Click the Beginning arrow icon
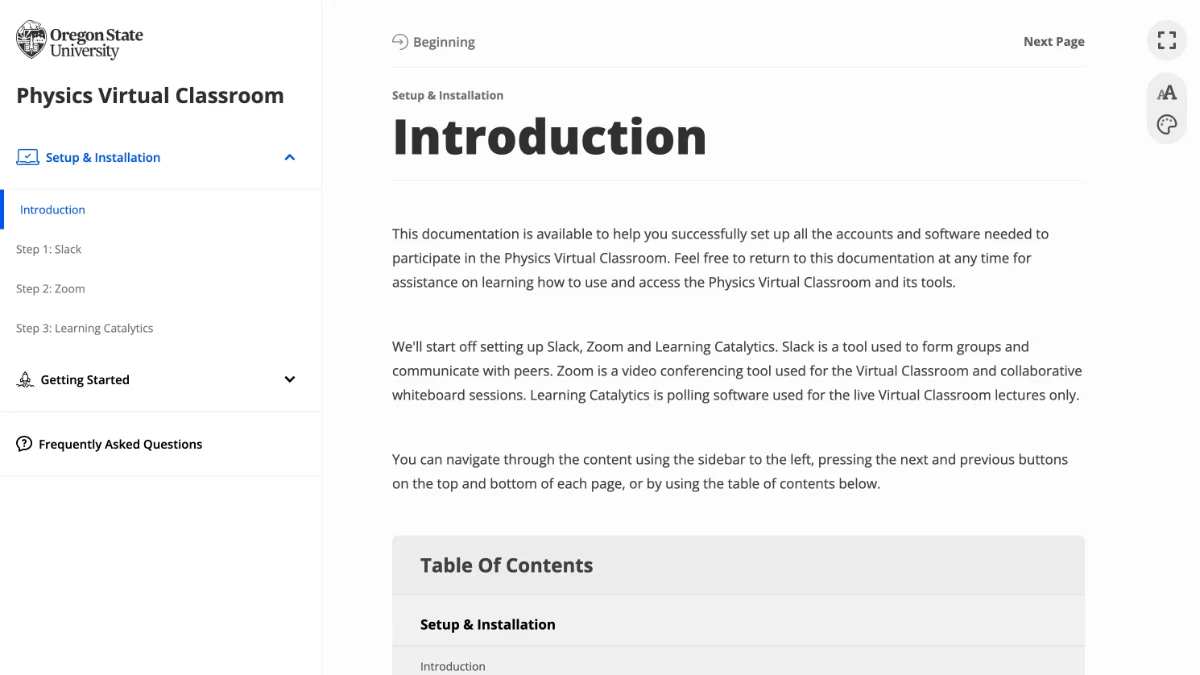1200x675 pixels. tap(400, 42)
